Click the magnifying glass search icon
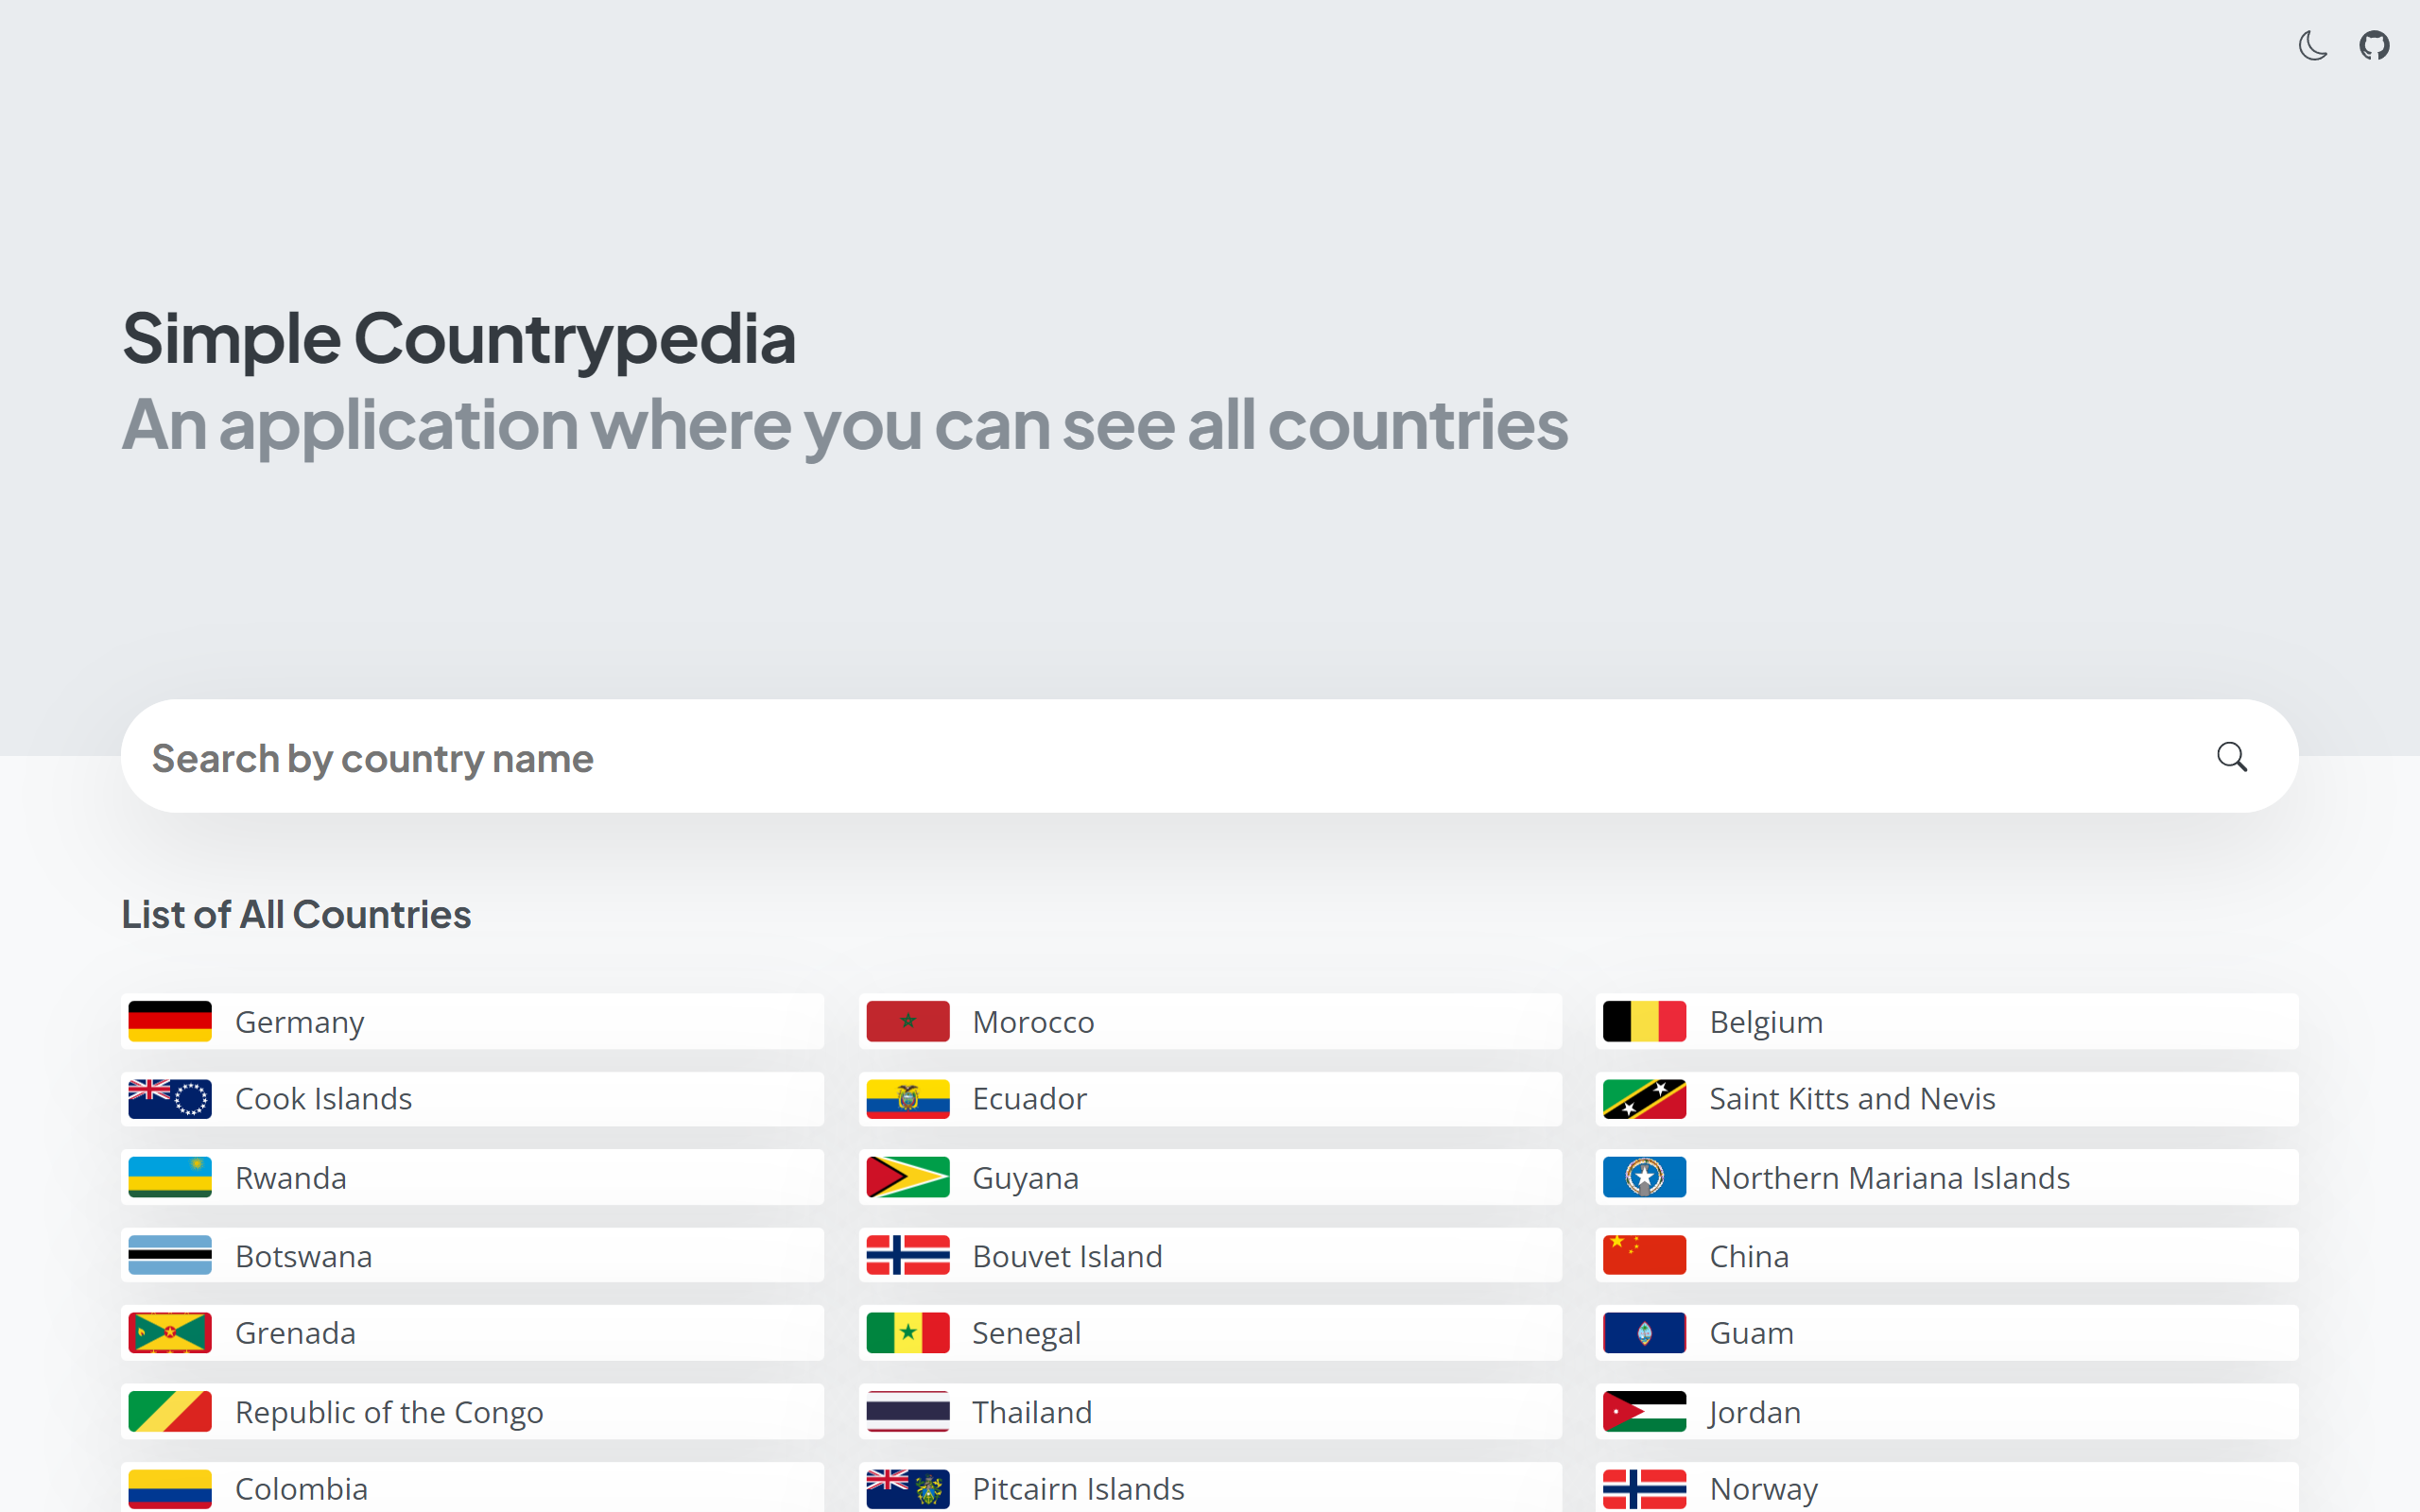Screen dimensions: 2420x1512 (2231, 757)
